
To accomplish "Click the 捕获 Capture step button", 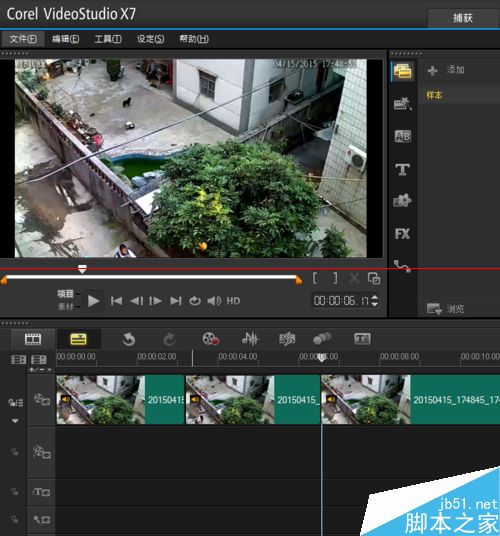I will (463, 18).
